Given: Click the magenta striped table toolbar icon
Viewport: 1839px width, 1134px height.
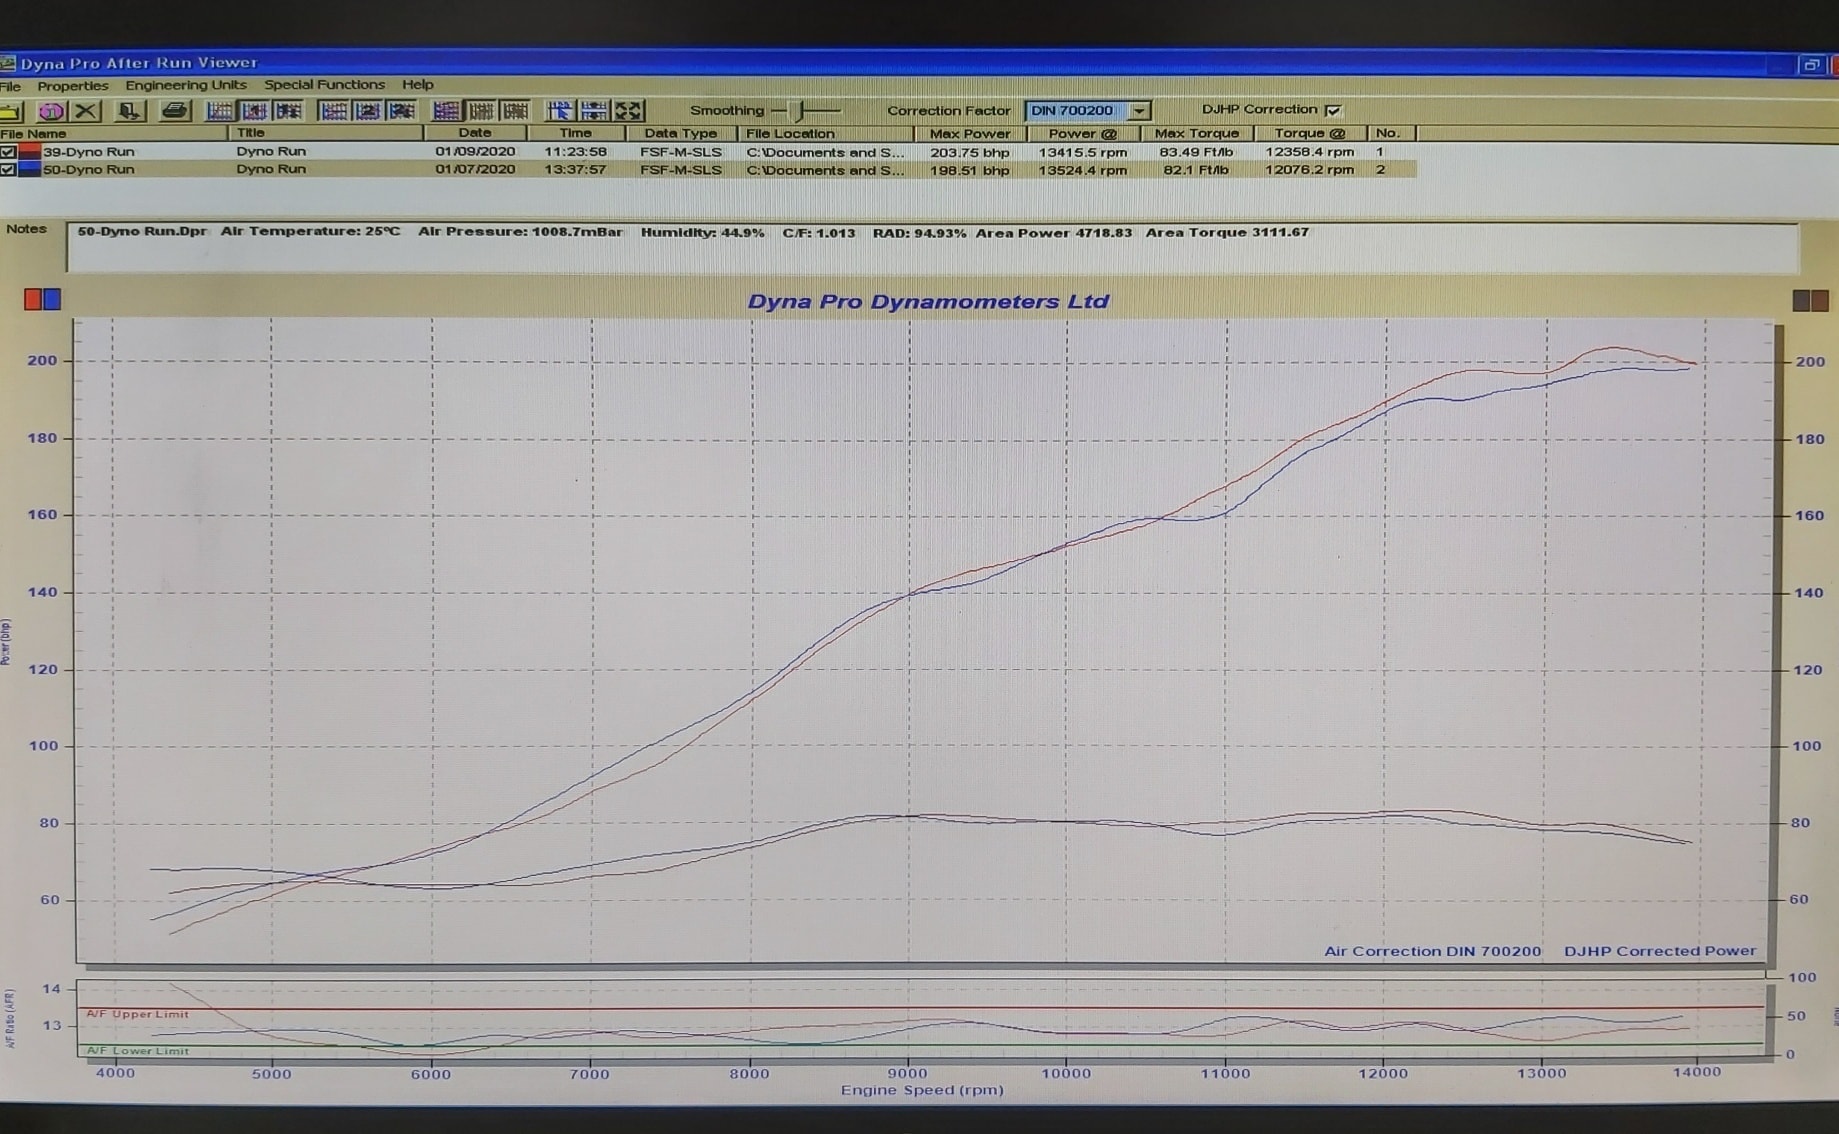Looking at the screenshot, I should point(446,111).
